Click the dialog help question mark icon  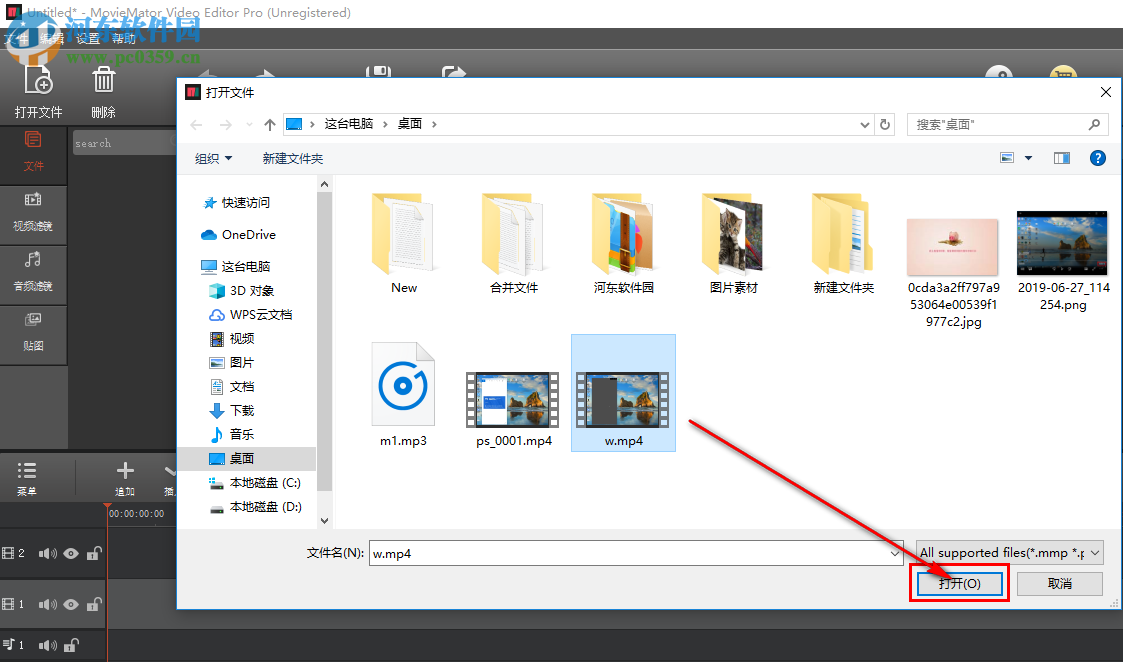(x=1097, y=157)
